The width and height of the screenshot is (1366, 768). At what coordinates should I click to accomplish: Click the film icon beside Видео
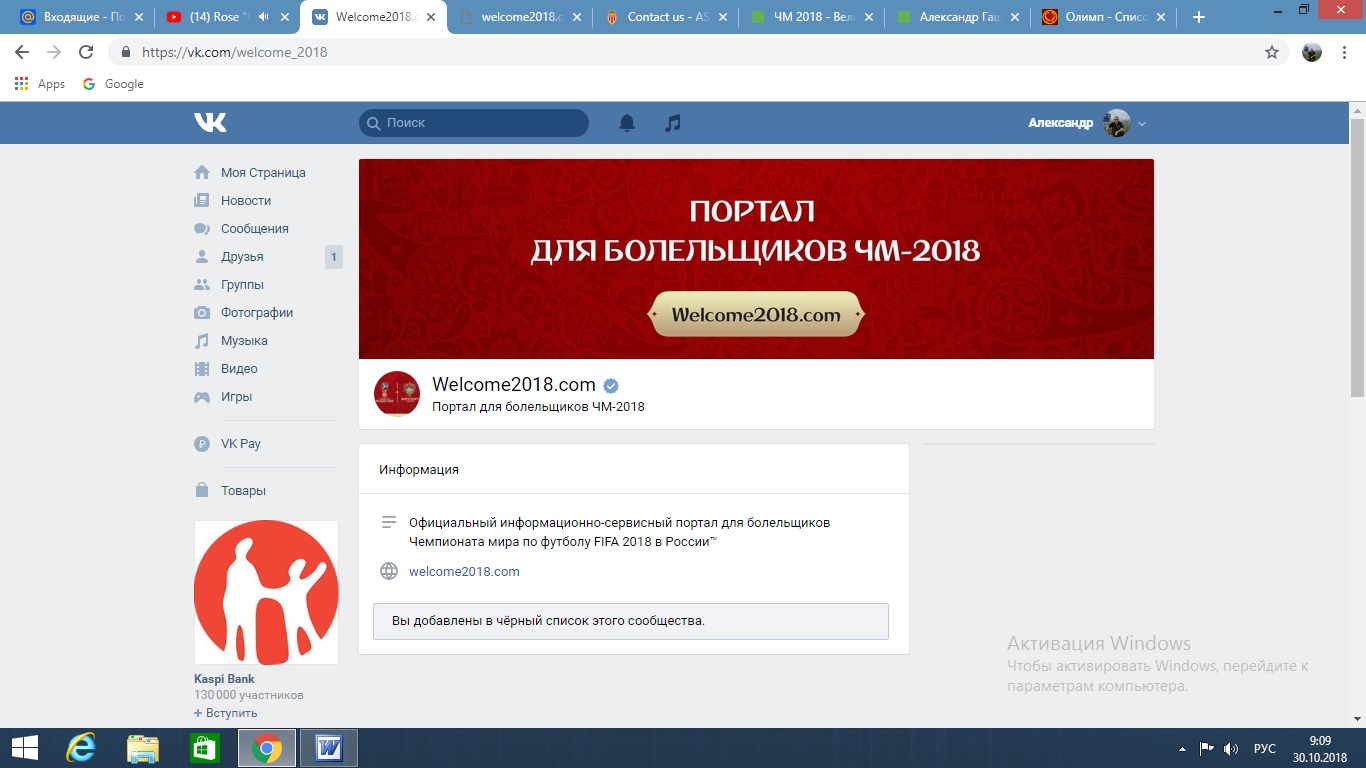click(202, 368)
